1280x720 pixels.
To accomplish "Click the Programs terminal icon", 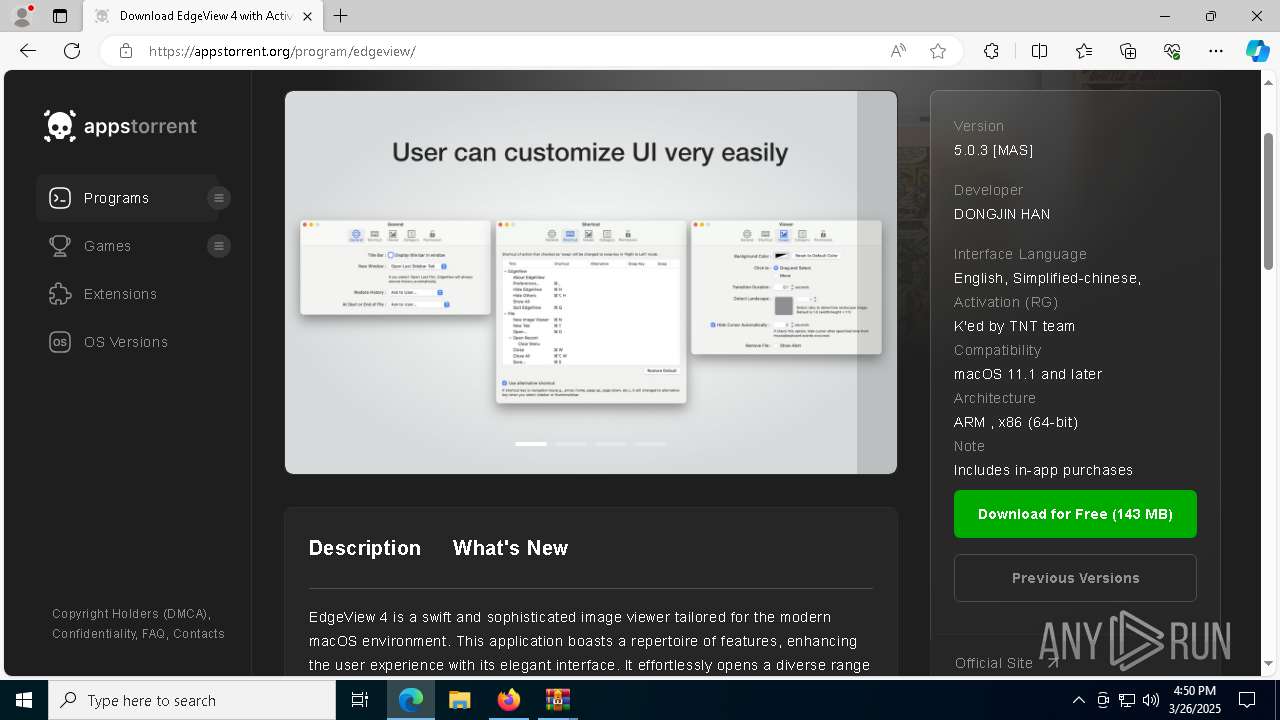I will click(60, 198).
